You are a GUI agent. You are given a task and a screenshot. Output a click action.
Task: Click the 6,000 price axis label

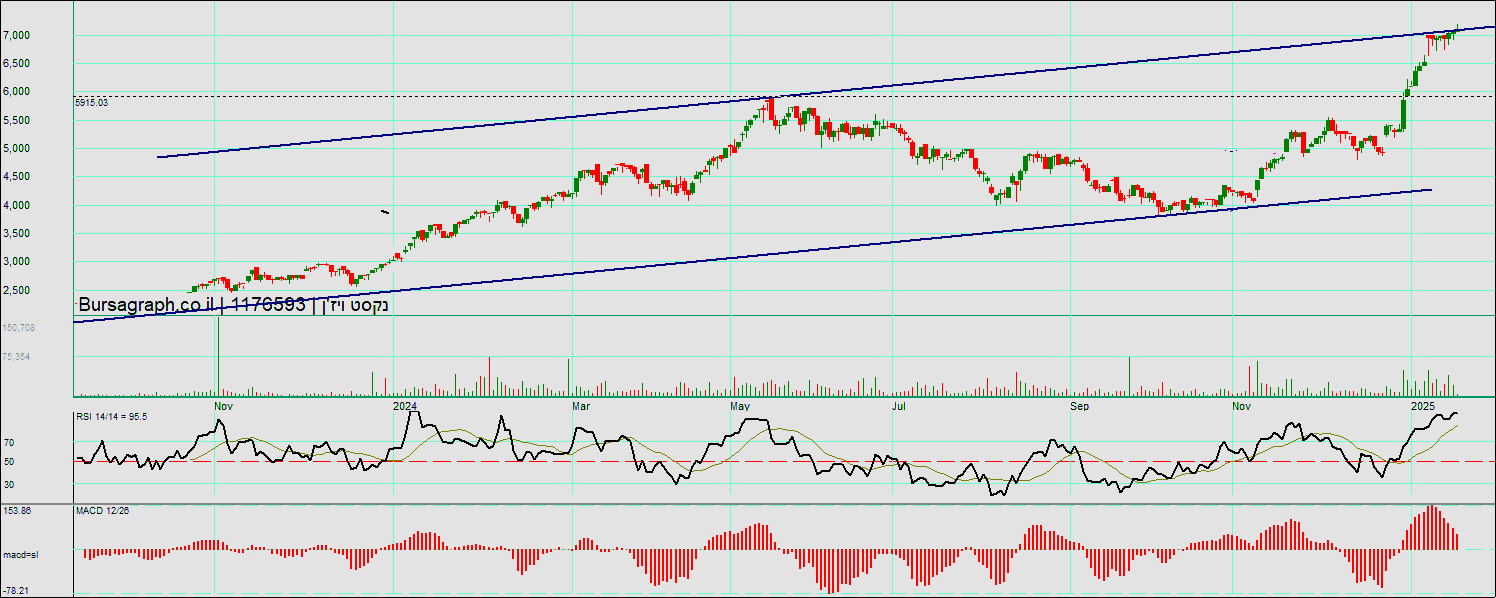(x=17, y=91)
